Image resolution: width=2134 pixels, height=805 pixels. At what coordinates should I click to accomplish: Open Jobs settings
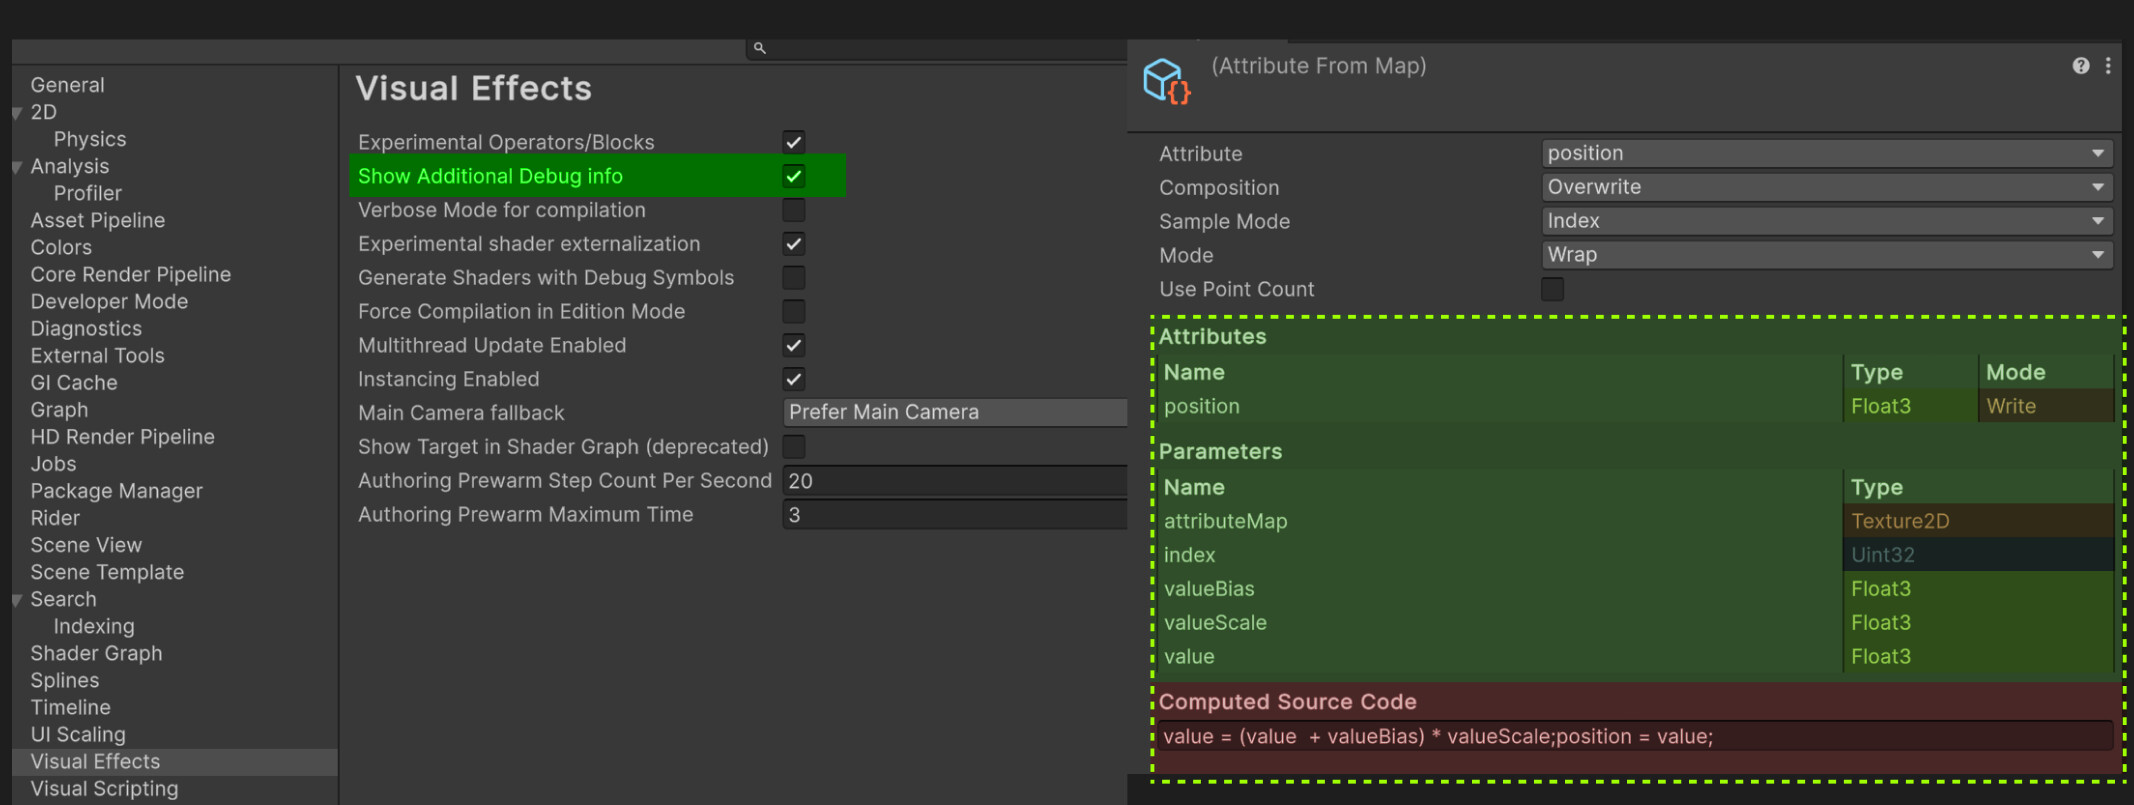pyautogui.click(x=53, y=463)
